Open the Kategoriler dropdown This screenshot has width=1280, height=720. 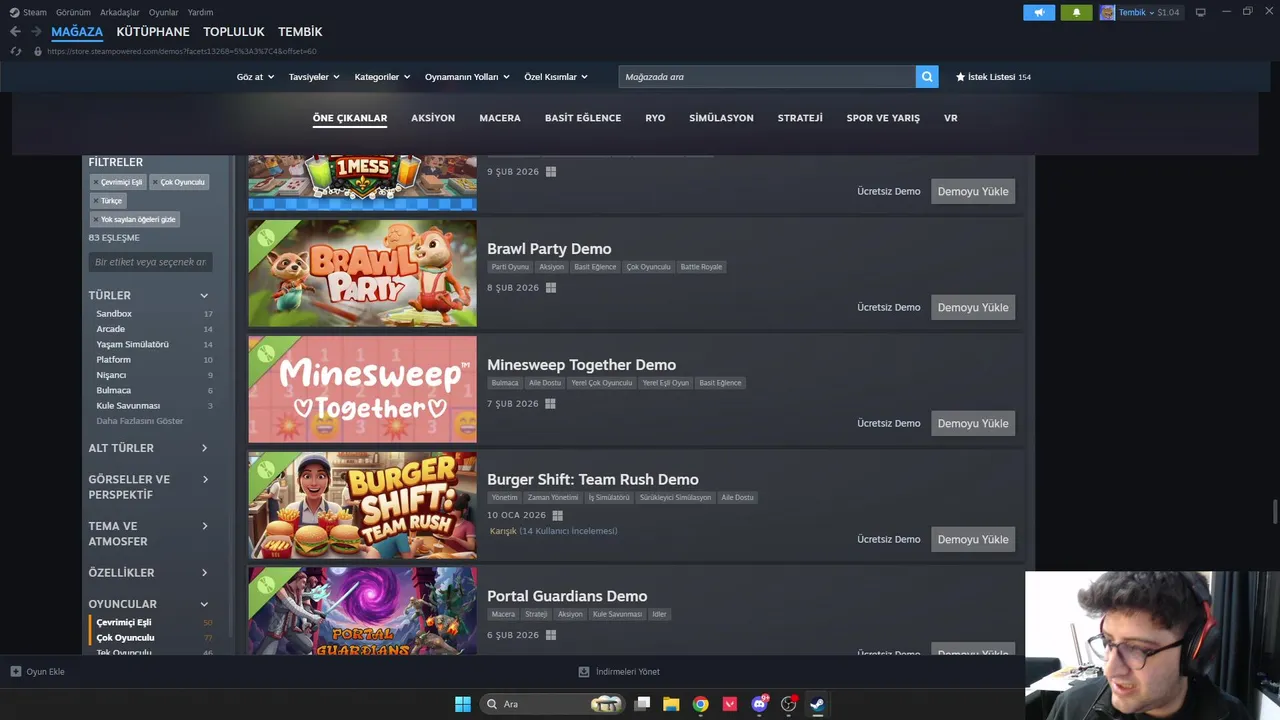(x=382, y=77)
